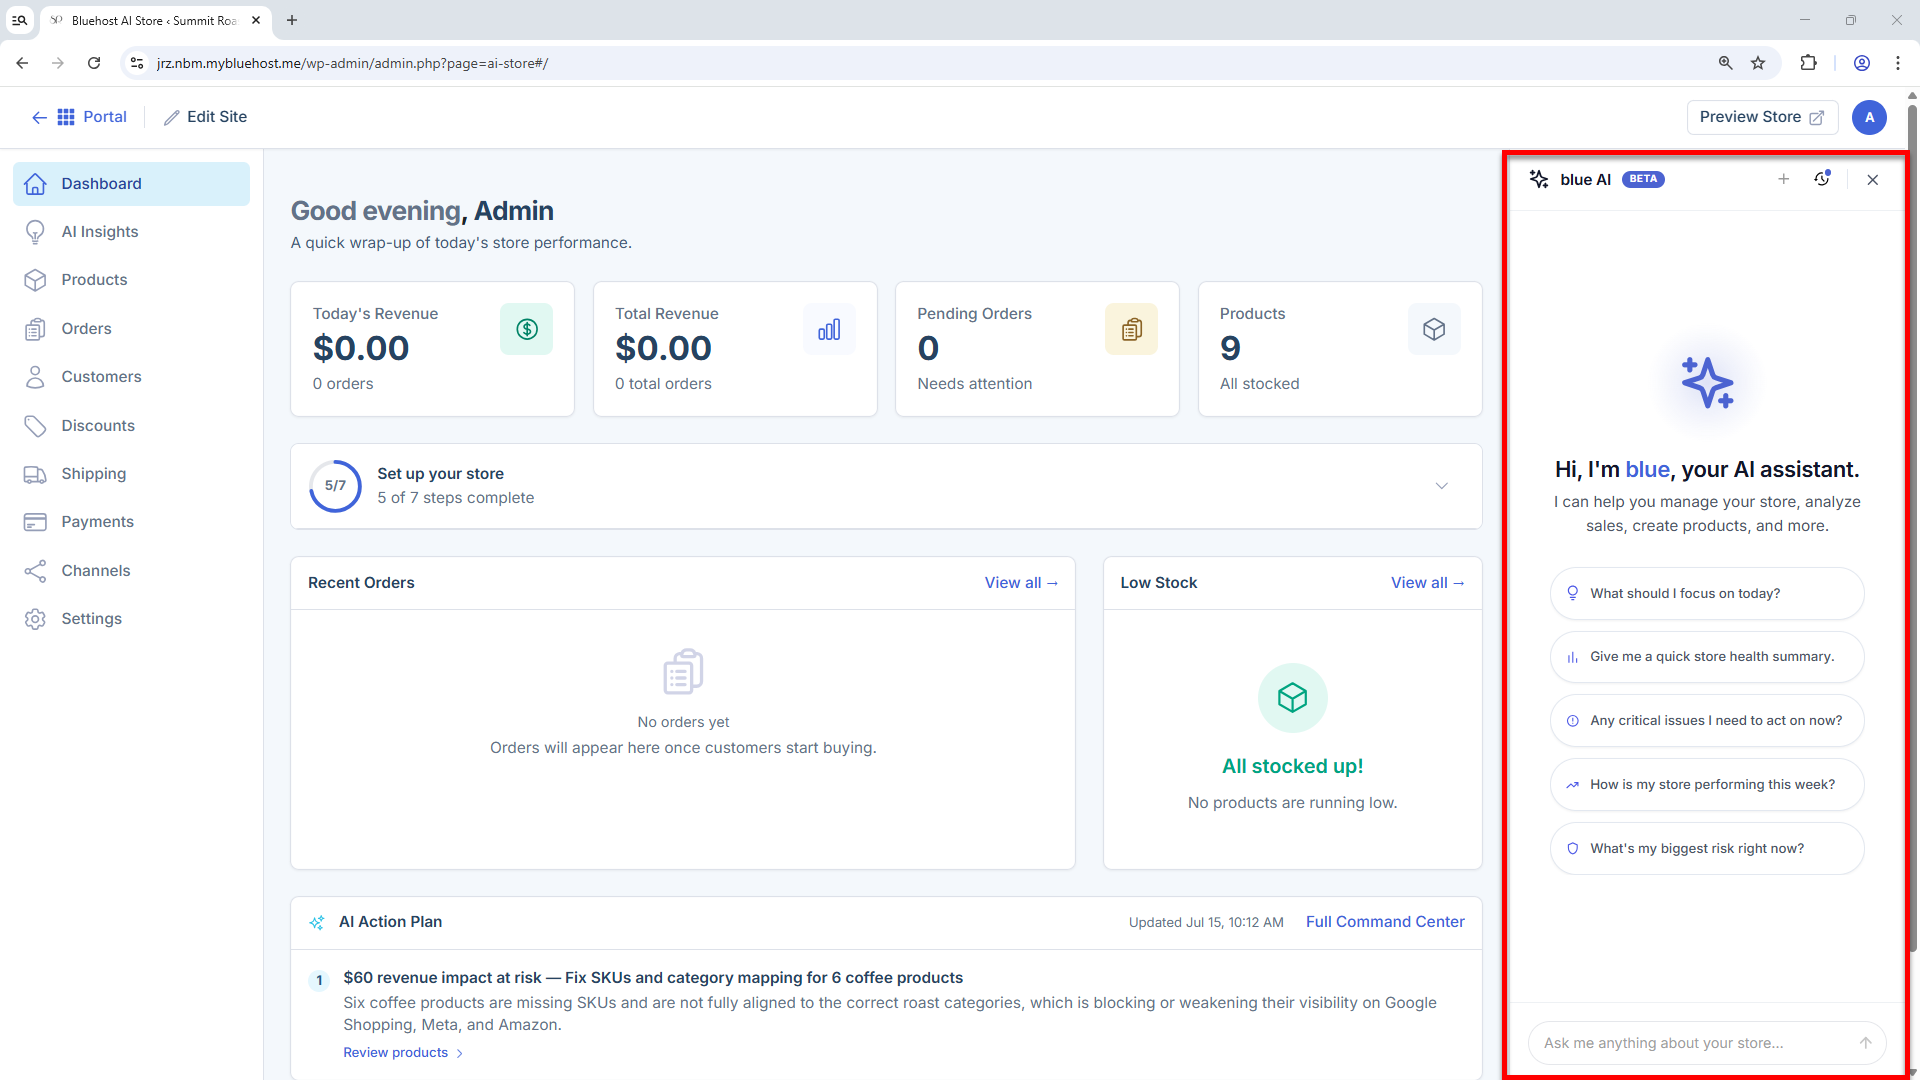Ask What's my biggest risk right now
Image resolution: width=1920 pixels, height=1080 pixels.
pos(1707,849)
